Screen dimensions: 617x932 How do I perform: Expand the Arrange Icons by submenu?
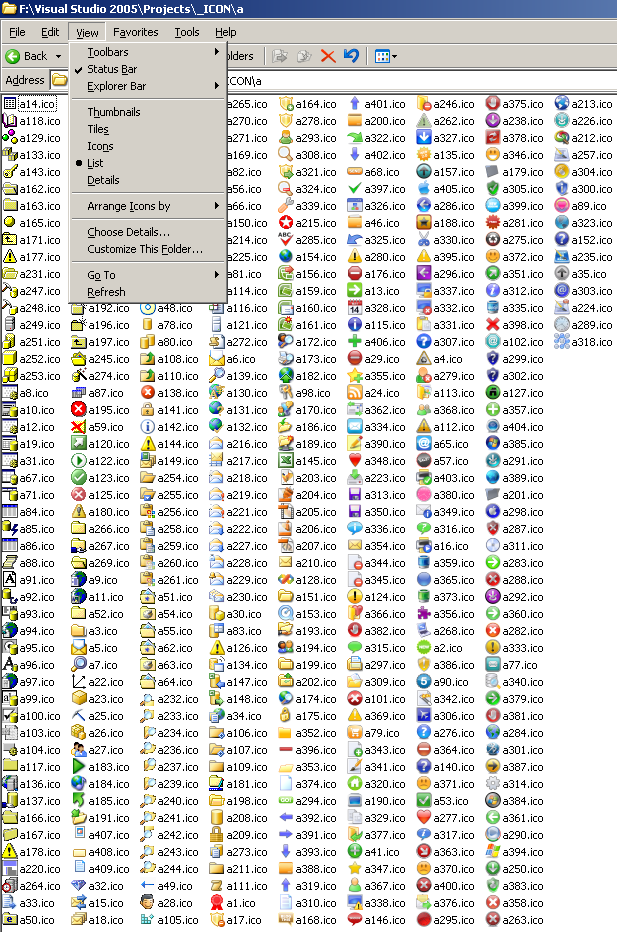pos(148,206)
